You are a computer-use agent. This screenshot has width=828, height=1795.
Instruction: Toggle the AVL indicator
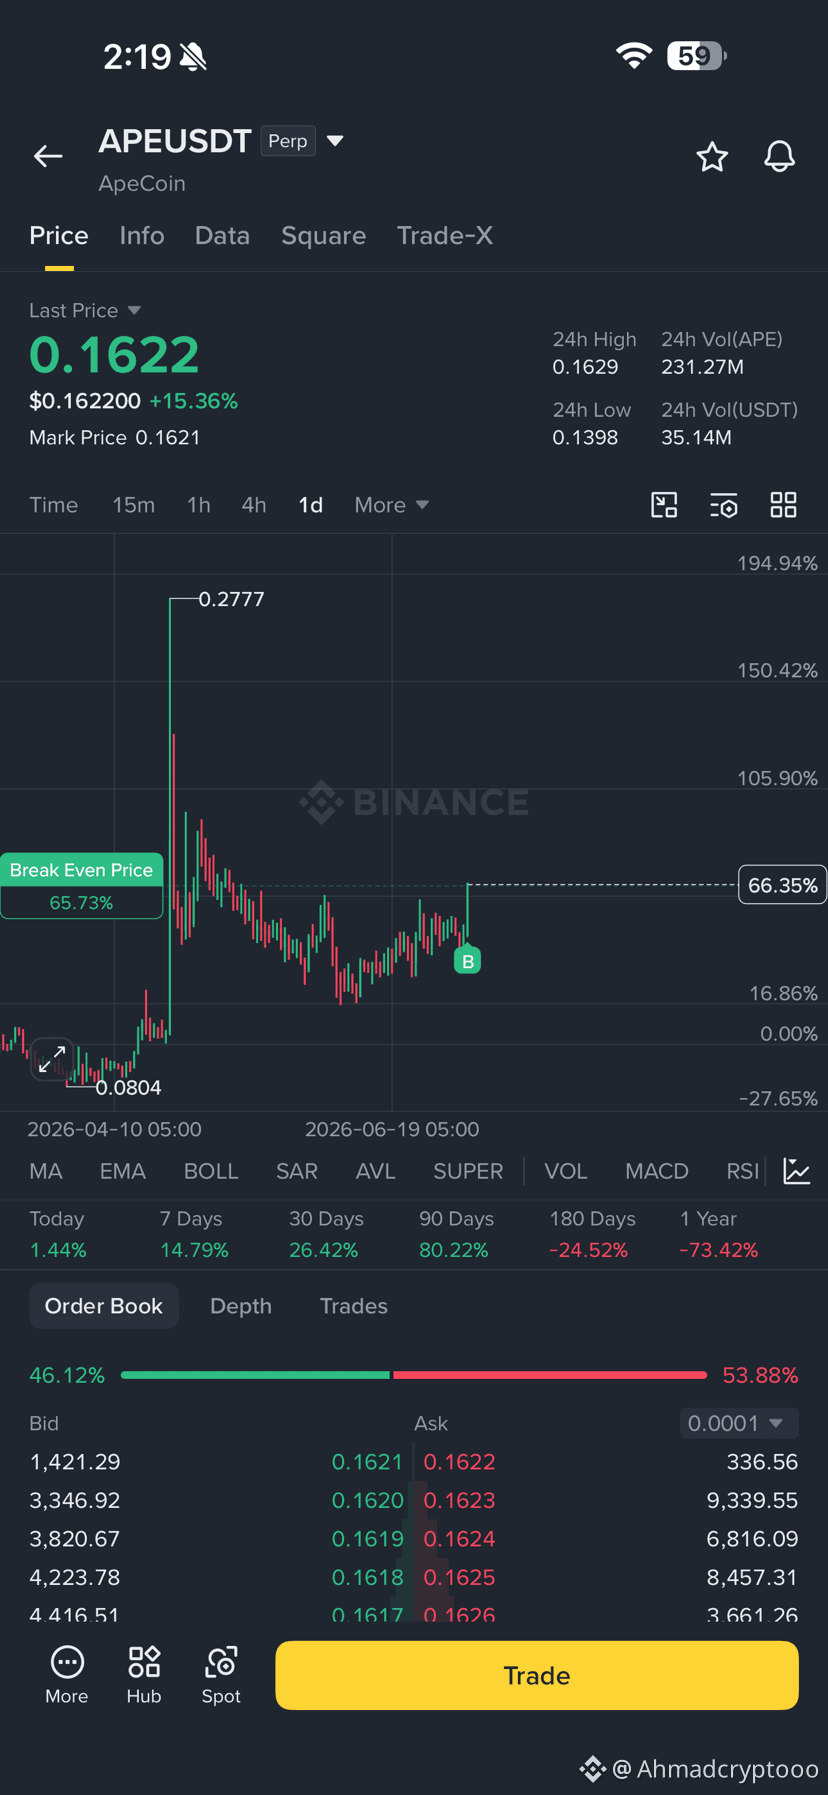(376, 1171)
